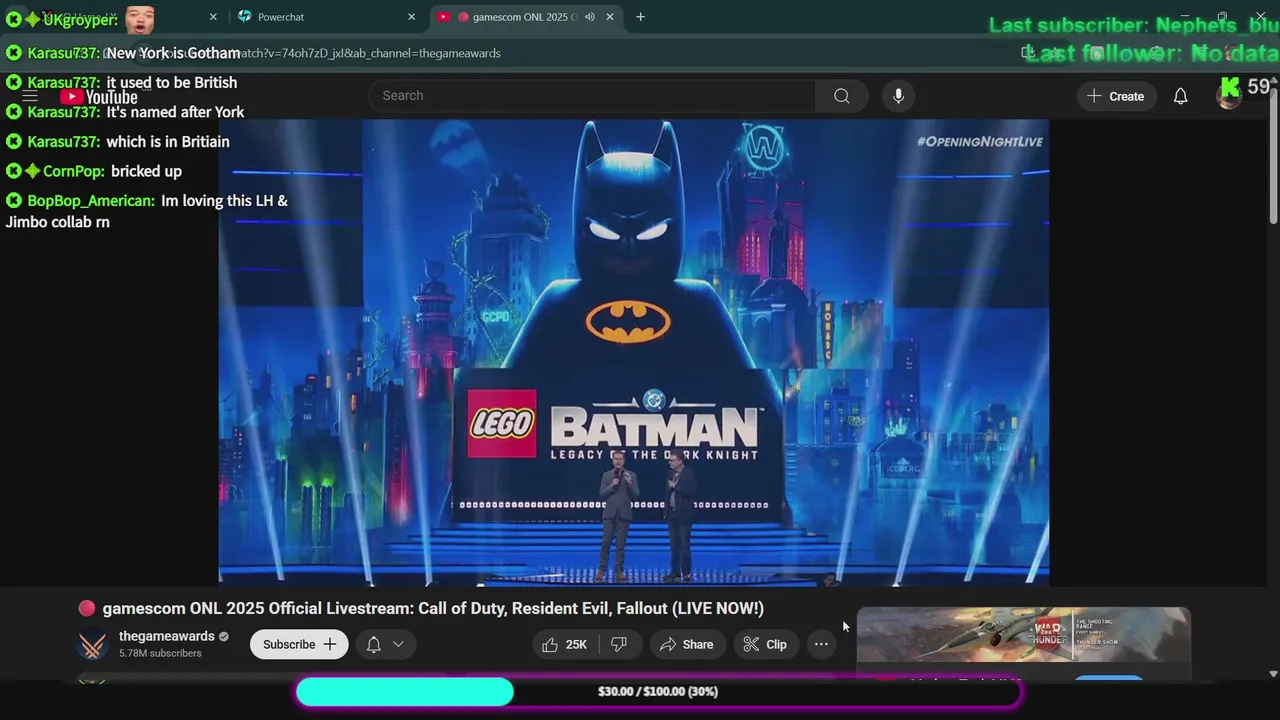Image resolution: width=1280 pixels, height=720 pixels.
Task: Click the 'Last subscriber' overlay text
Action: point(1134,25)
